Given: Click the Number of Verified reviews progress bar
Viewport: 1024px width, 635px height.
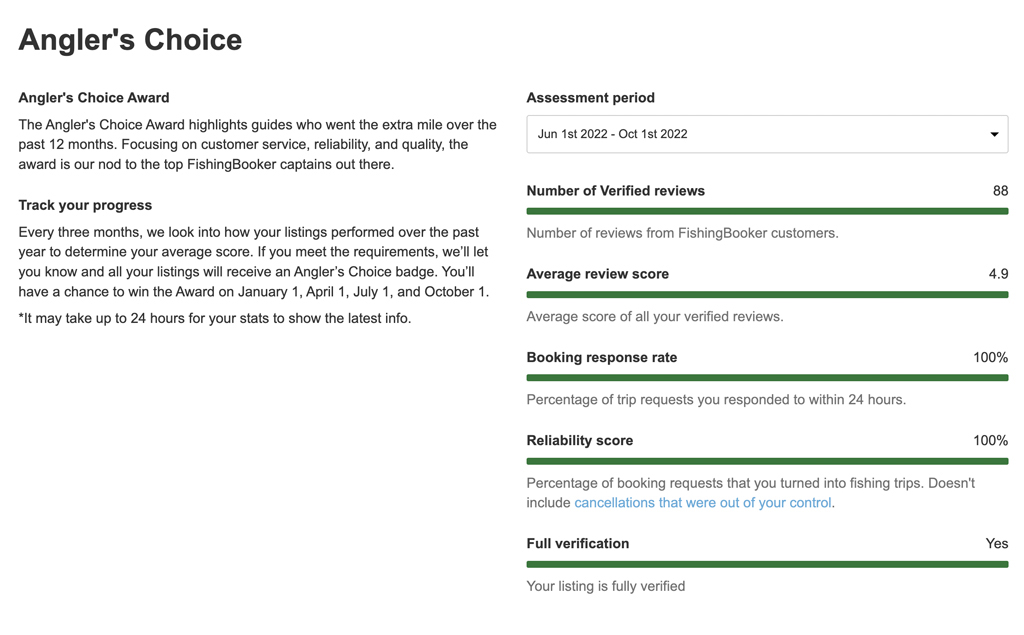Looking at the screenshot, I should pyautogui.click(x=766, y=211).
